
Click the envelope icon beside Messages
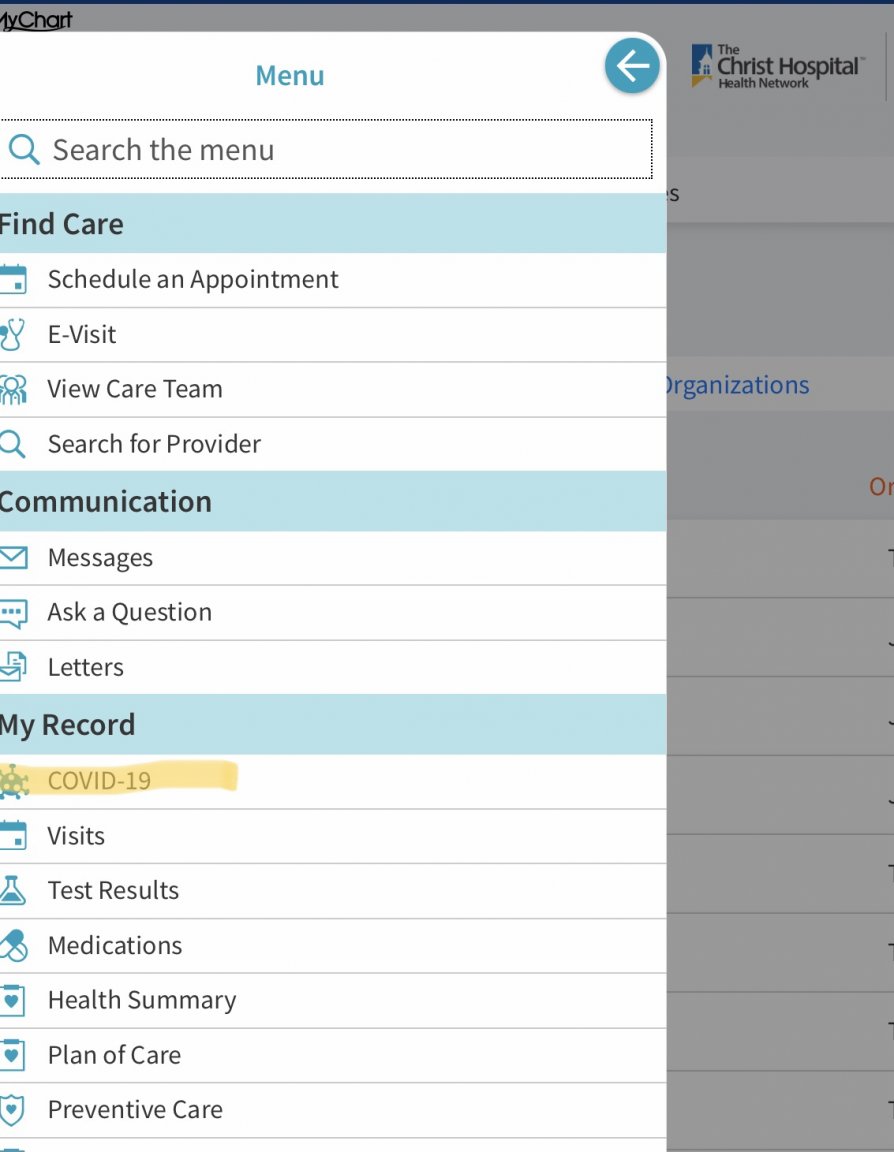click(13, 558)
